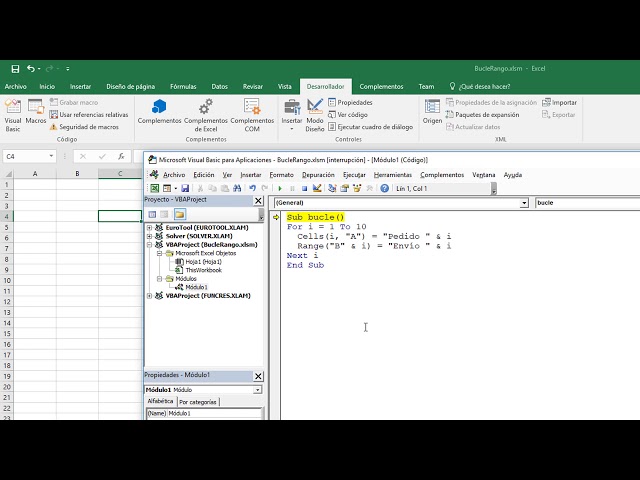Select ThisWorkbook in project tree

click(199, 270)
